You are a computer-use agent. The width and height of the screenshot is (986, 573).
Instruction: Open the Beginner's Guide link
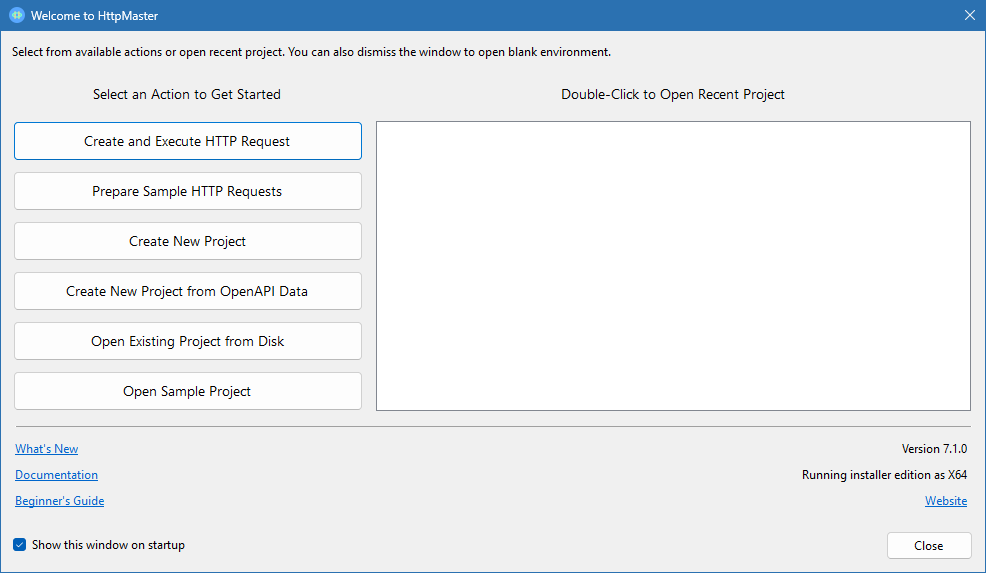tap(60, 501)
